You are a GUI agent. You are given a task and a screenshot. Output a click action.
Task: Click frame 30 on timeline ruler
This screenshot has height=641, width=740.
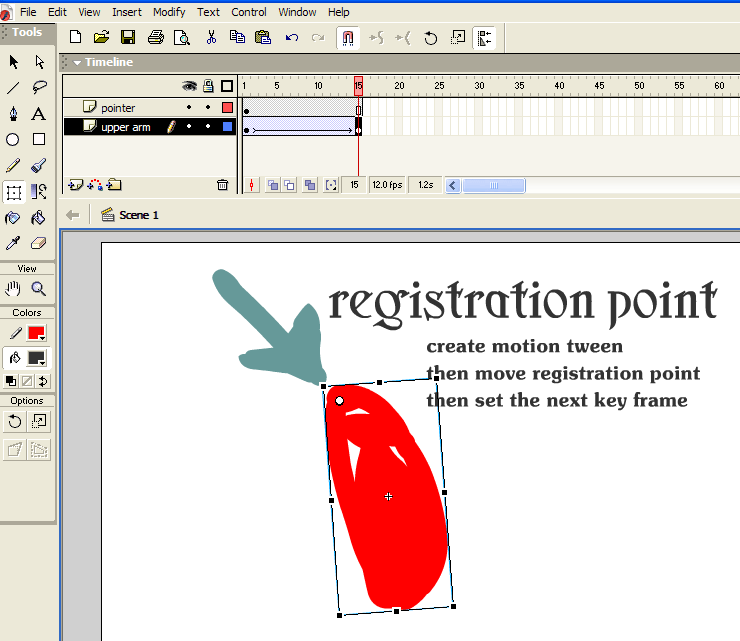(x=478, y=86)
